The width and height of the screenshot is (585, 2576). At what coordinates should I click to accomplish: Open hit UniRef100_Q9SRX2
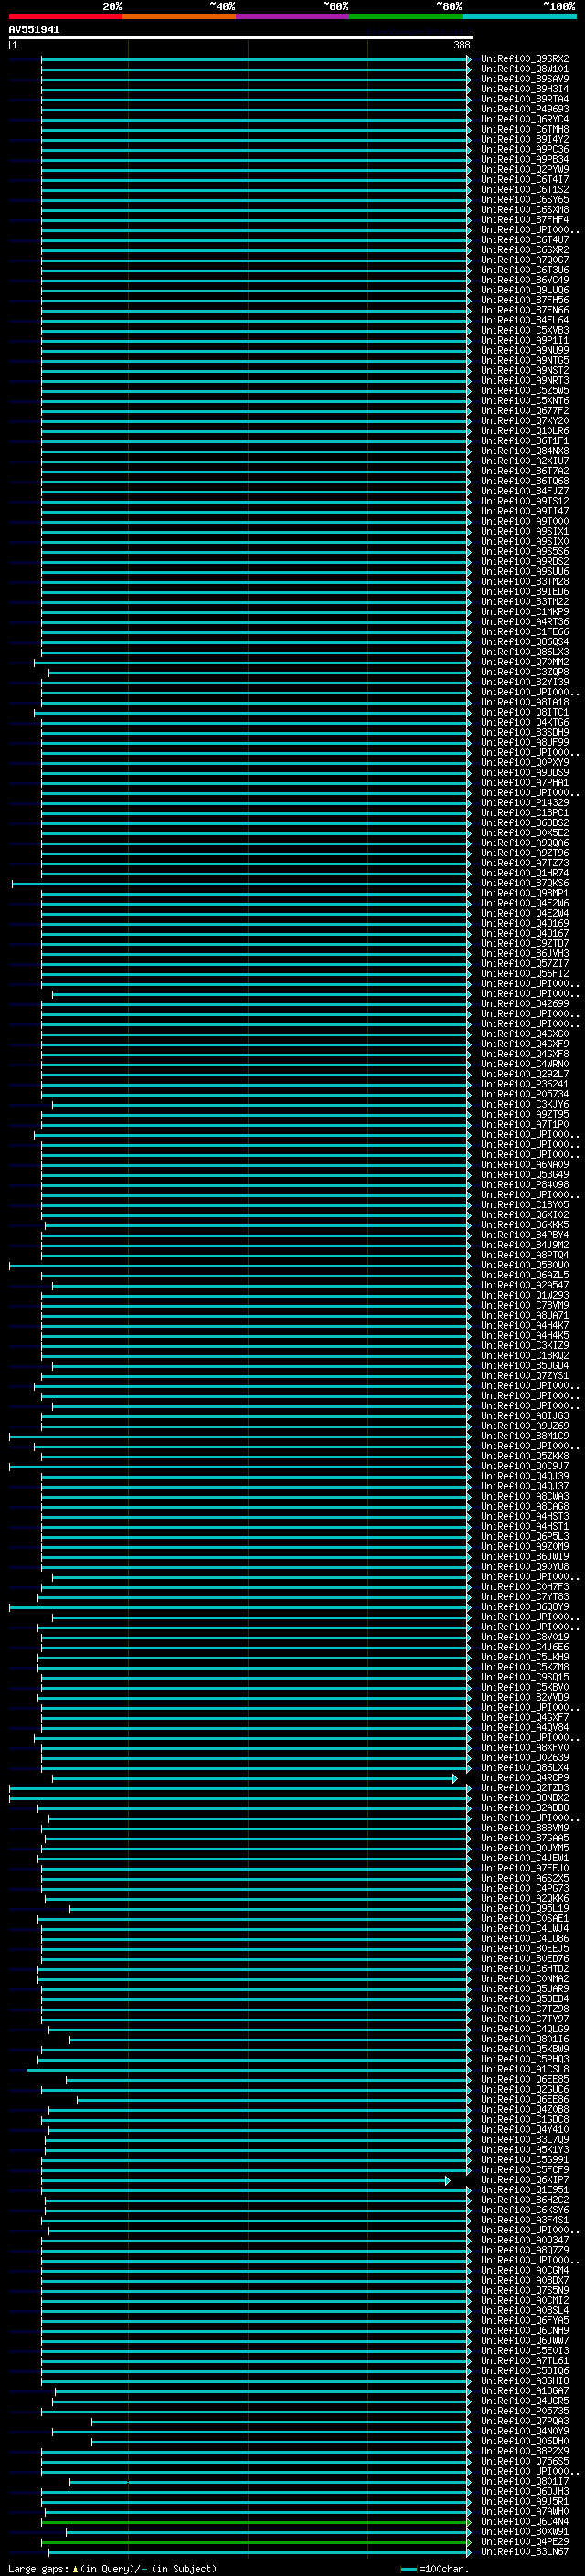click(525, 59)
